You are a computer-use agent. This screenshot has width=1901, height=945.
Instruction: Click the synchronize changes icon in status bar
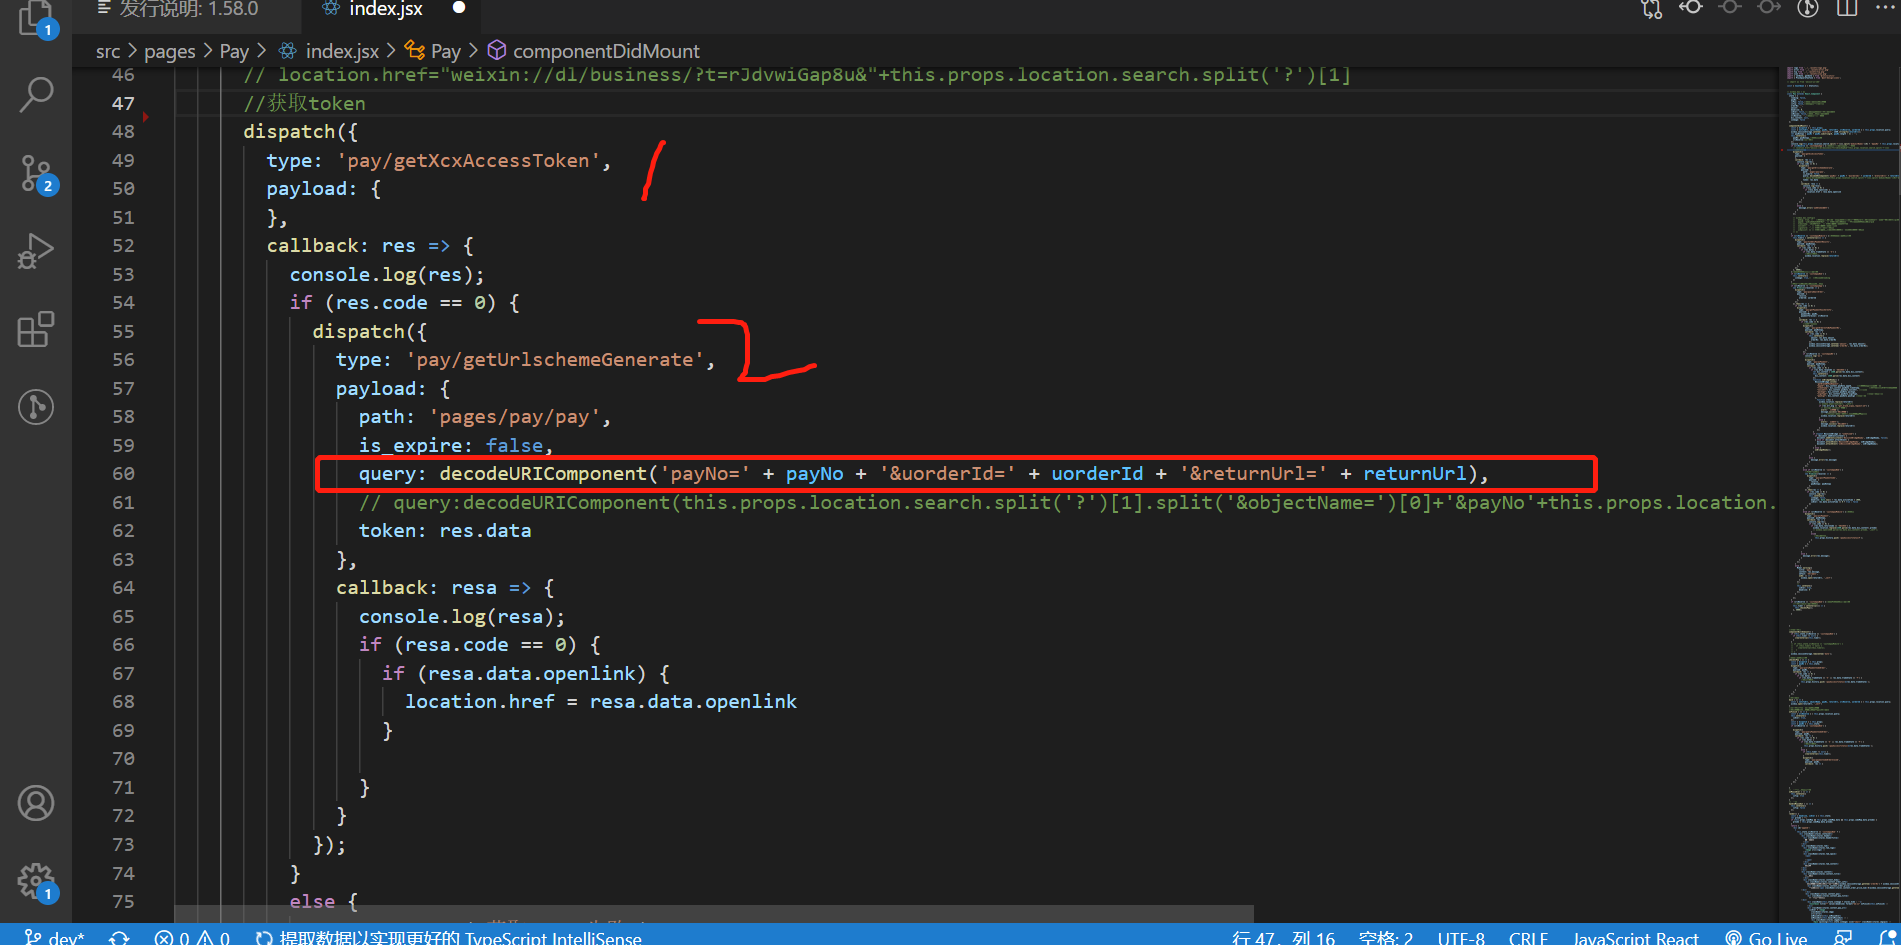point(120,936)
